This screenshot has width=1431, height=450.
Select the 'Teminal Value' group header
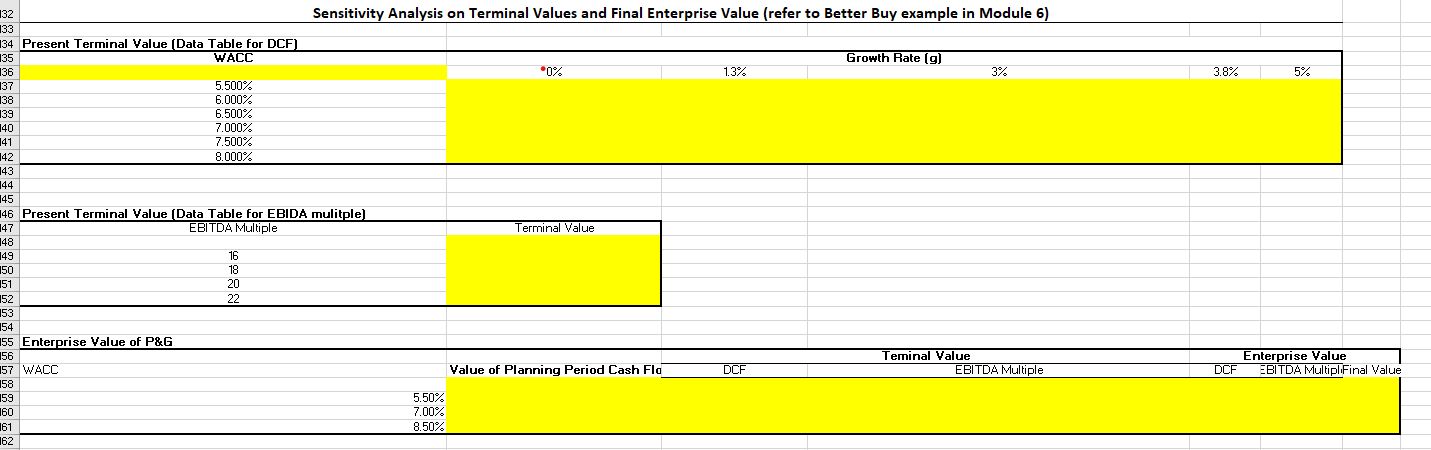point(925,356)
